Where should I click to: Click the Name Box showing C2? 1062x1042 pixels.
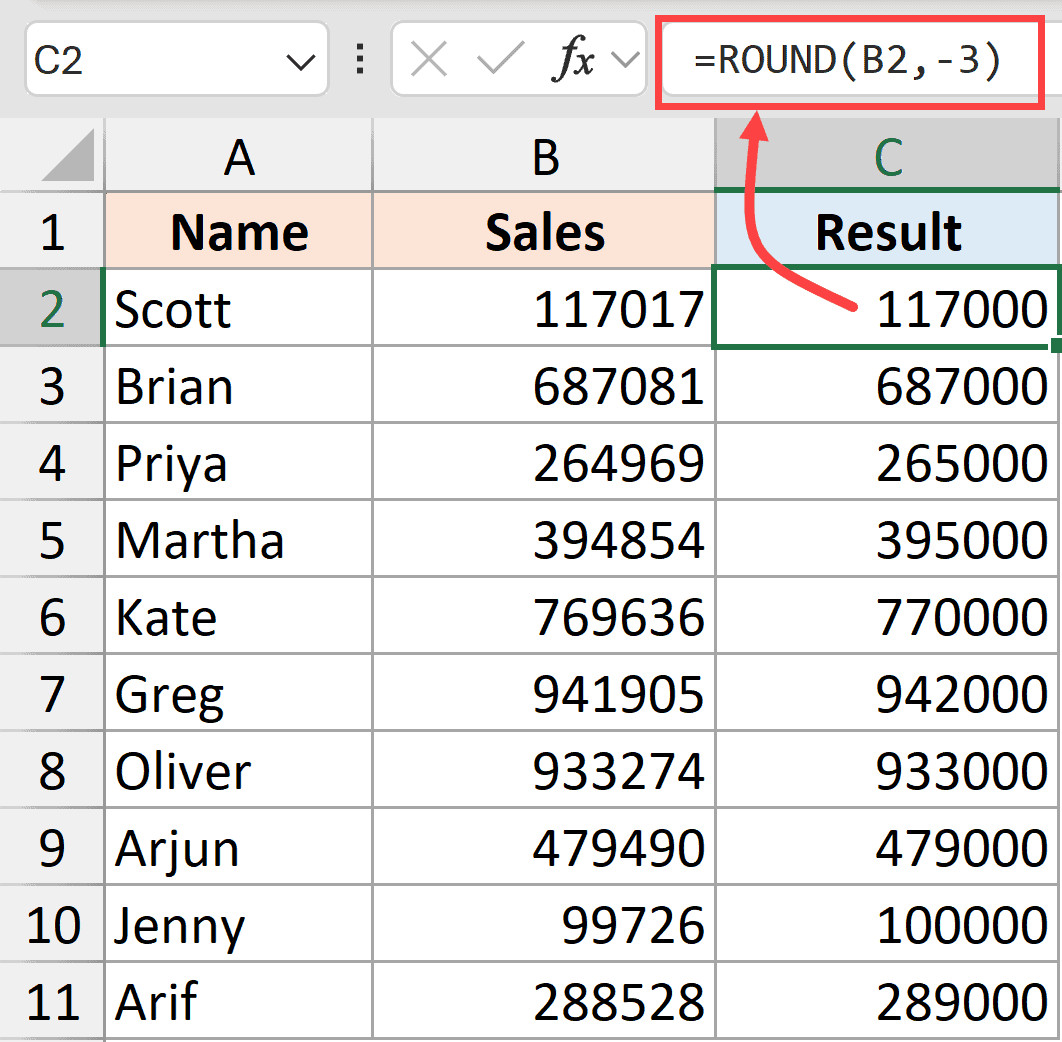[x=150, y=62]
